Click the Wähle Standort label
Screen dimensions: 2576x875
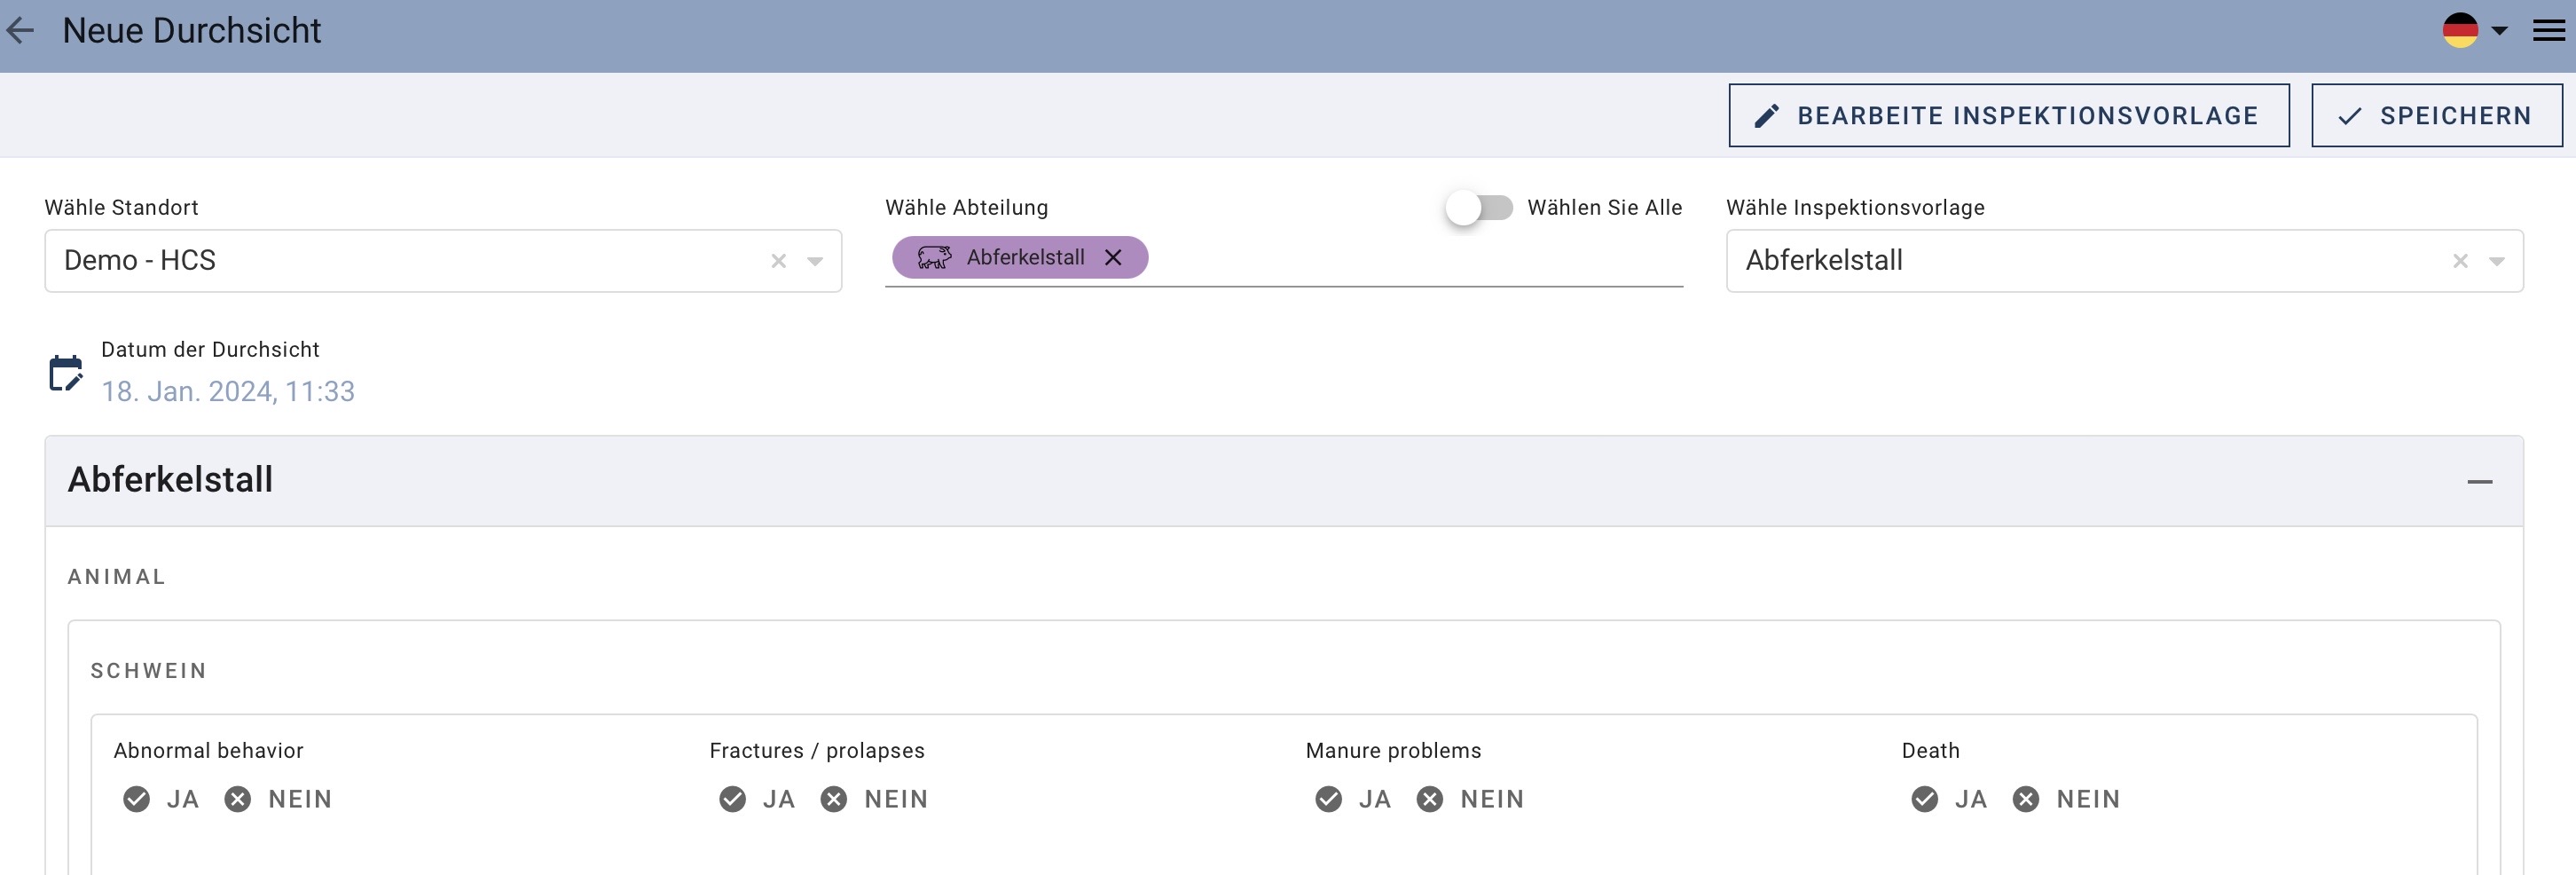pos(121,208)
